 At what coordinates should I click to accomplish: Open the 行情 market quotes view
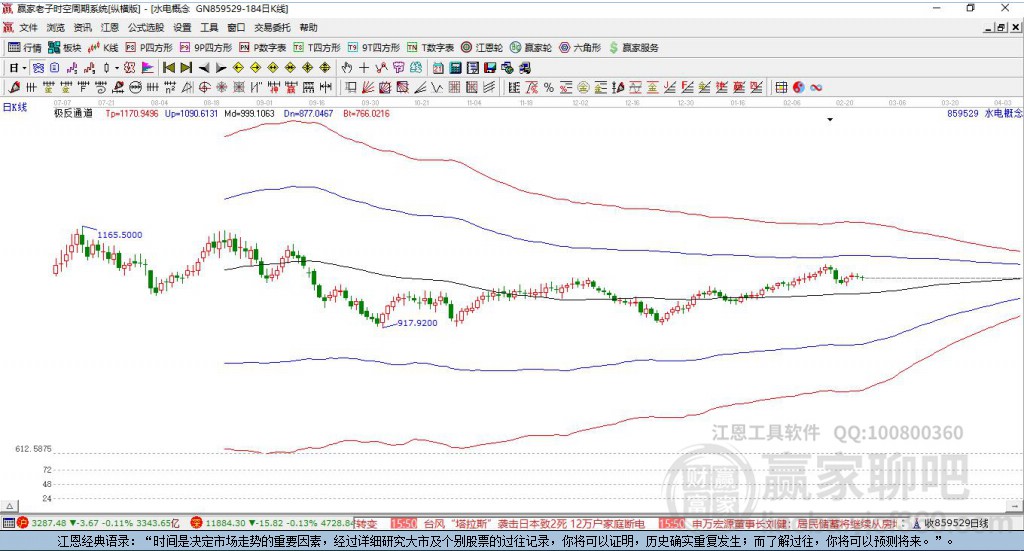pos(25,48)
